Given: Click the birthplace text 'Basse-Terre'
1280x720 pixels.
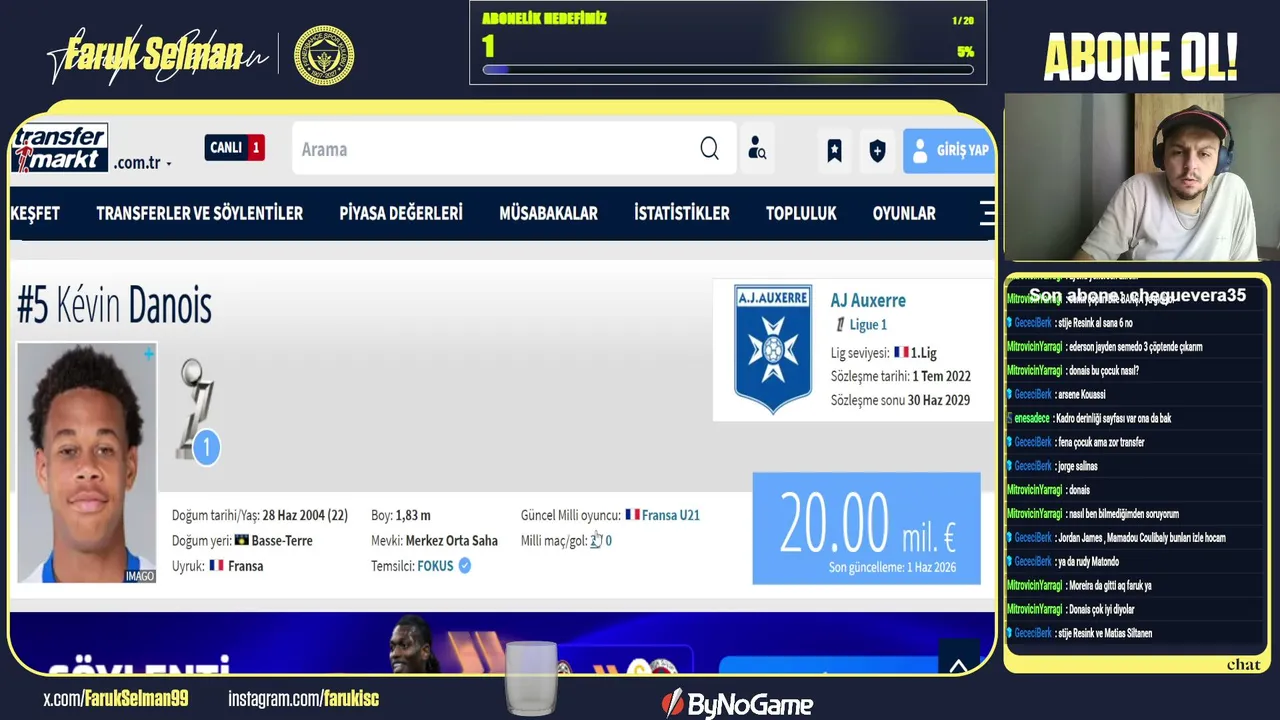Looking at the screenshot, I should coord(282,541).
